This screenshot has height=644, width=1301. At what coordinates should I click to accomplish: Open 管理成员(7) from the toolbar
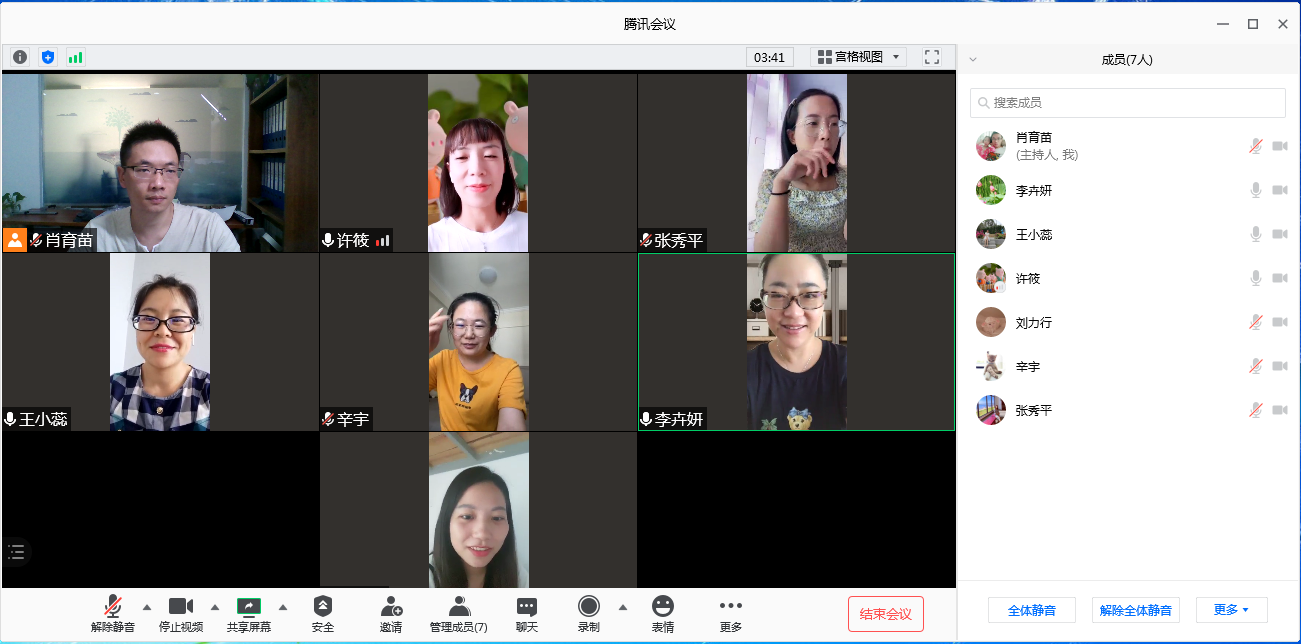click(459, 613)
